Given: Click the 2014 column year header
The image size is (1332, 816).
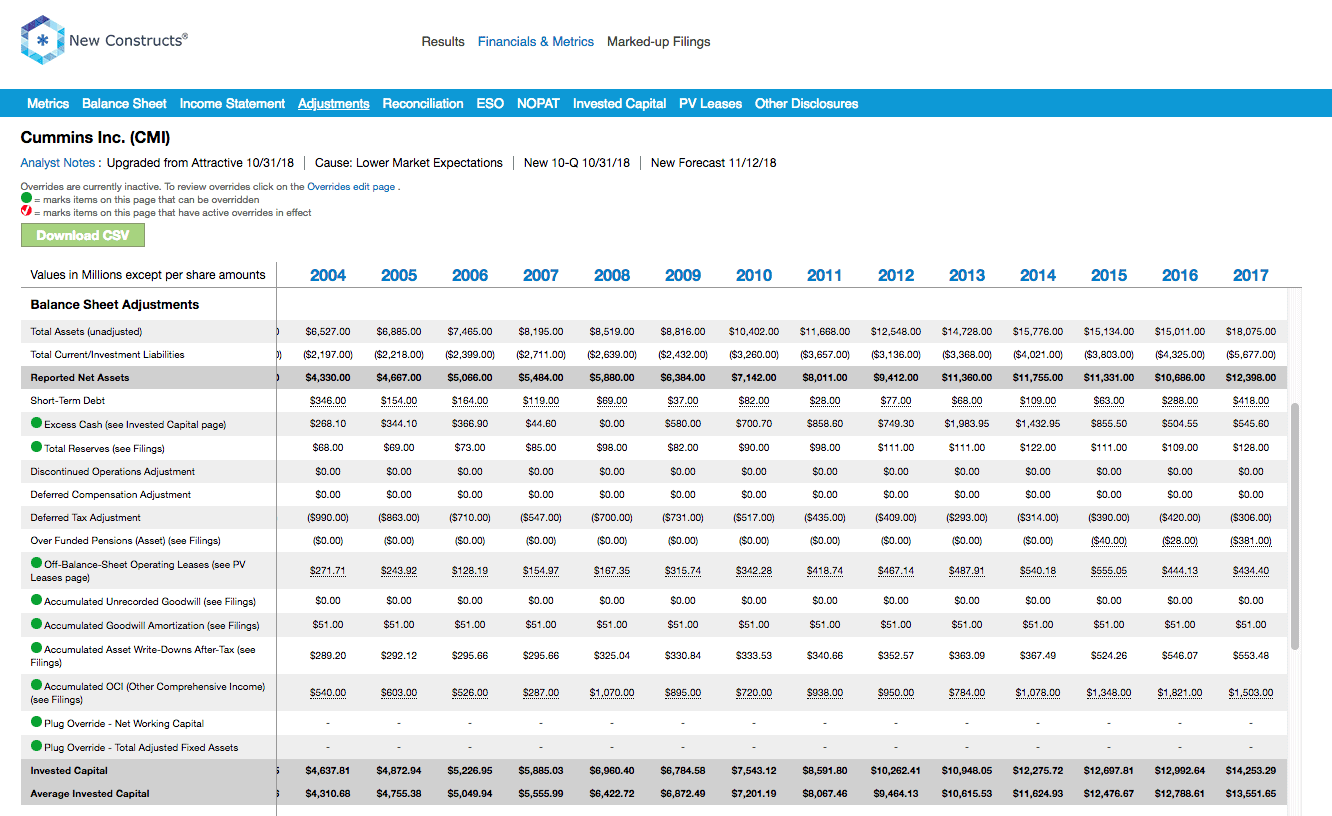Looking at the screenshot, I should 1038,275.
